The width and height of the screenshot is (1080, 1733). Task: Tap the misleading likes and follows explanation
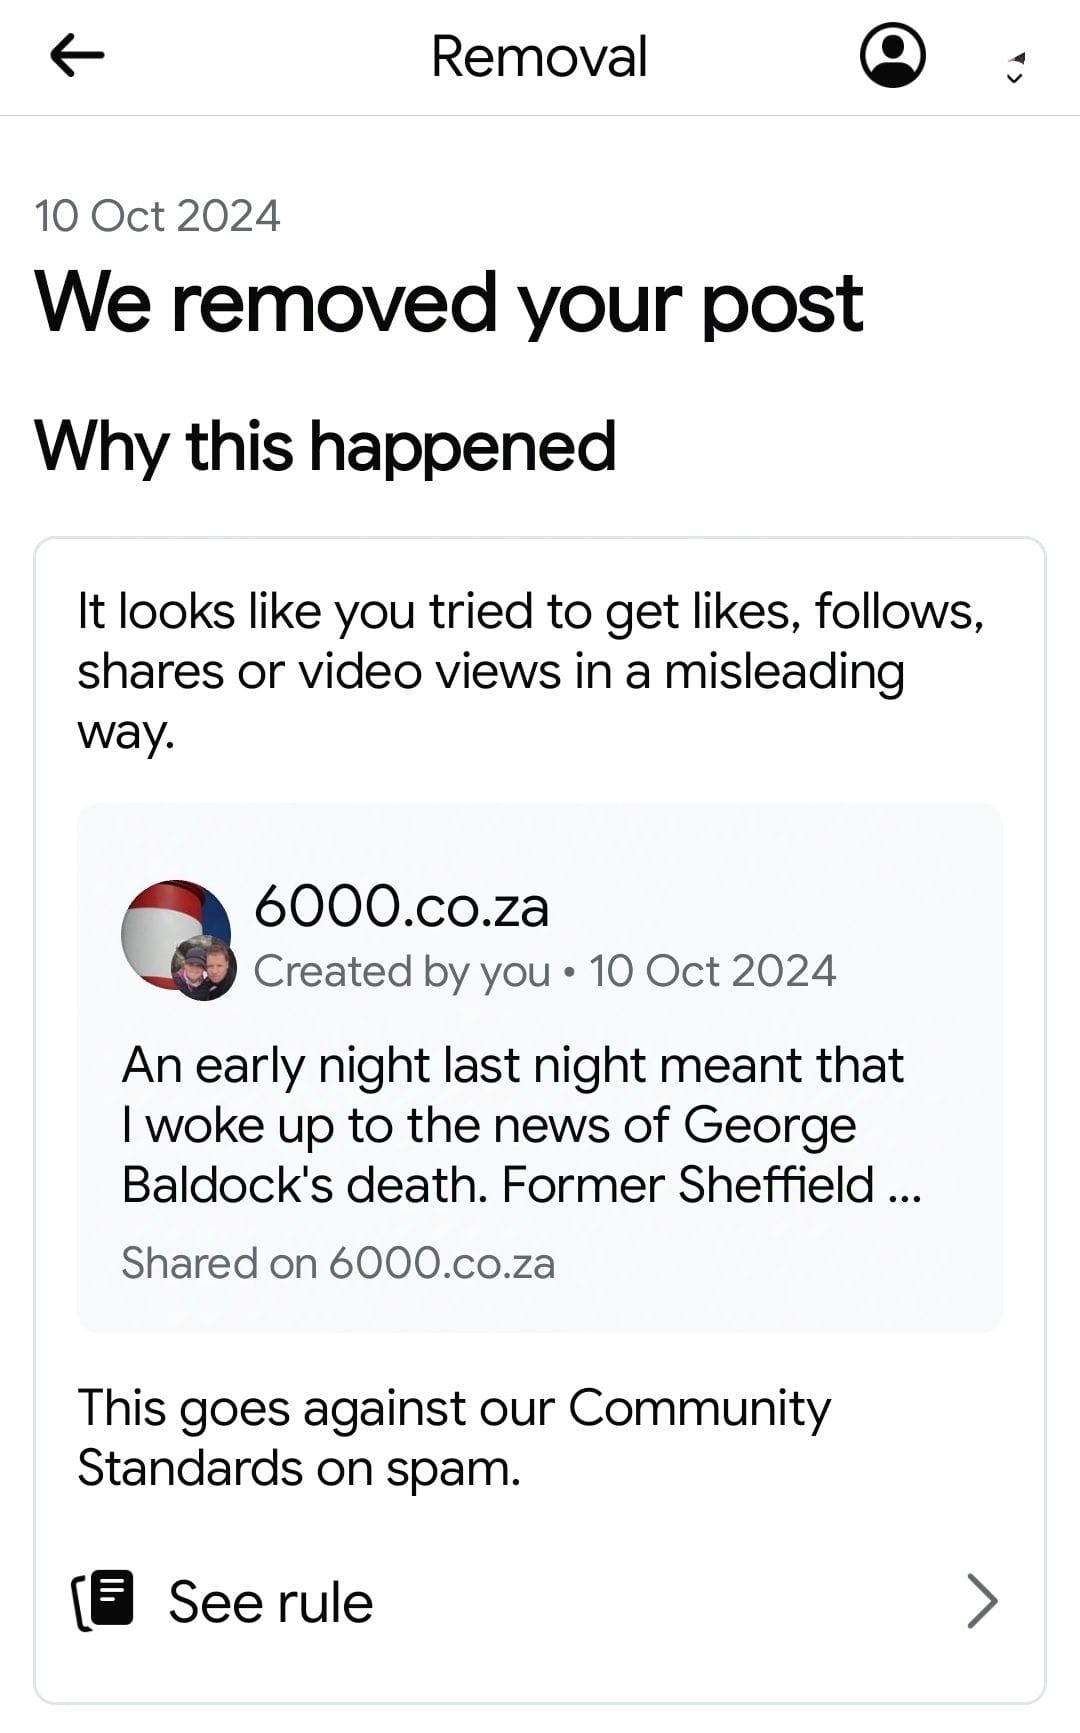(x=530, y=670)
